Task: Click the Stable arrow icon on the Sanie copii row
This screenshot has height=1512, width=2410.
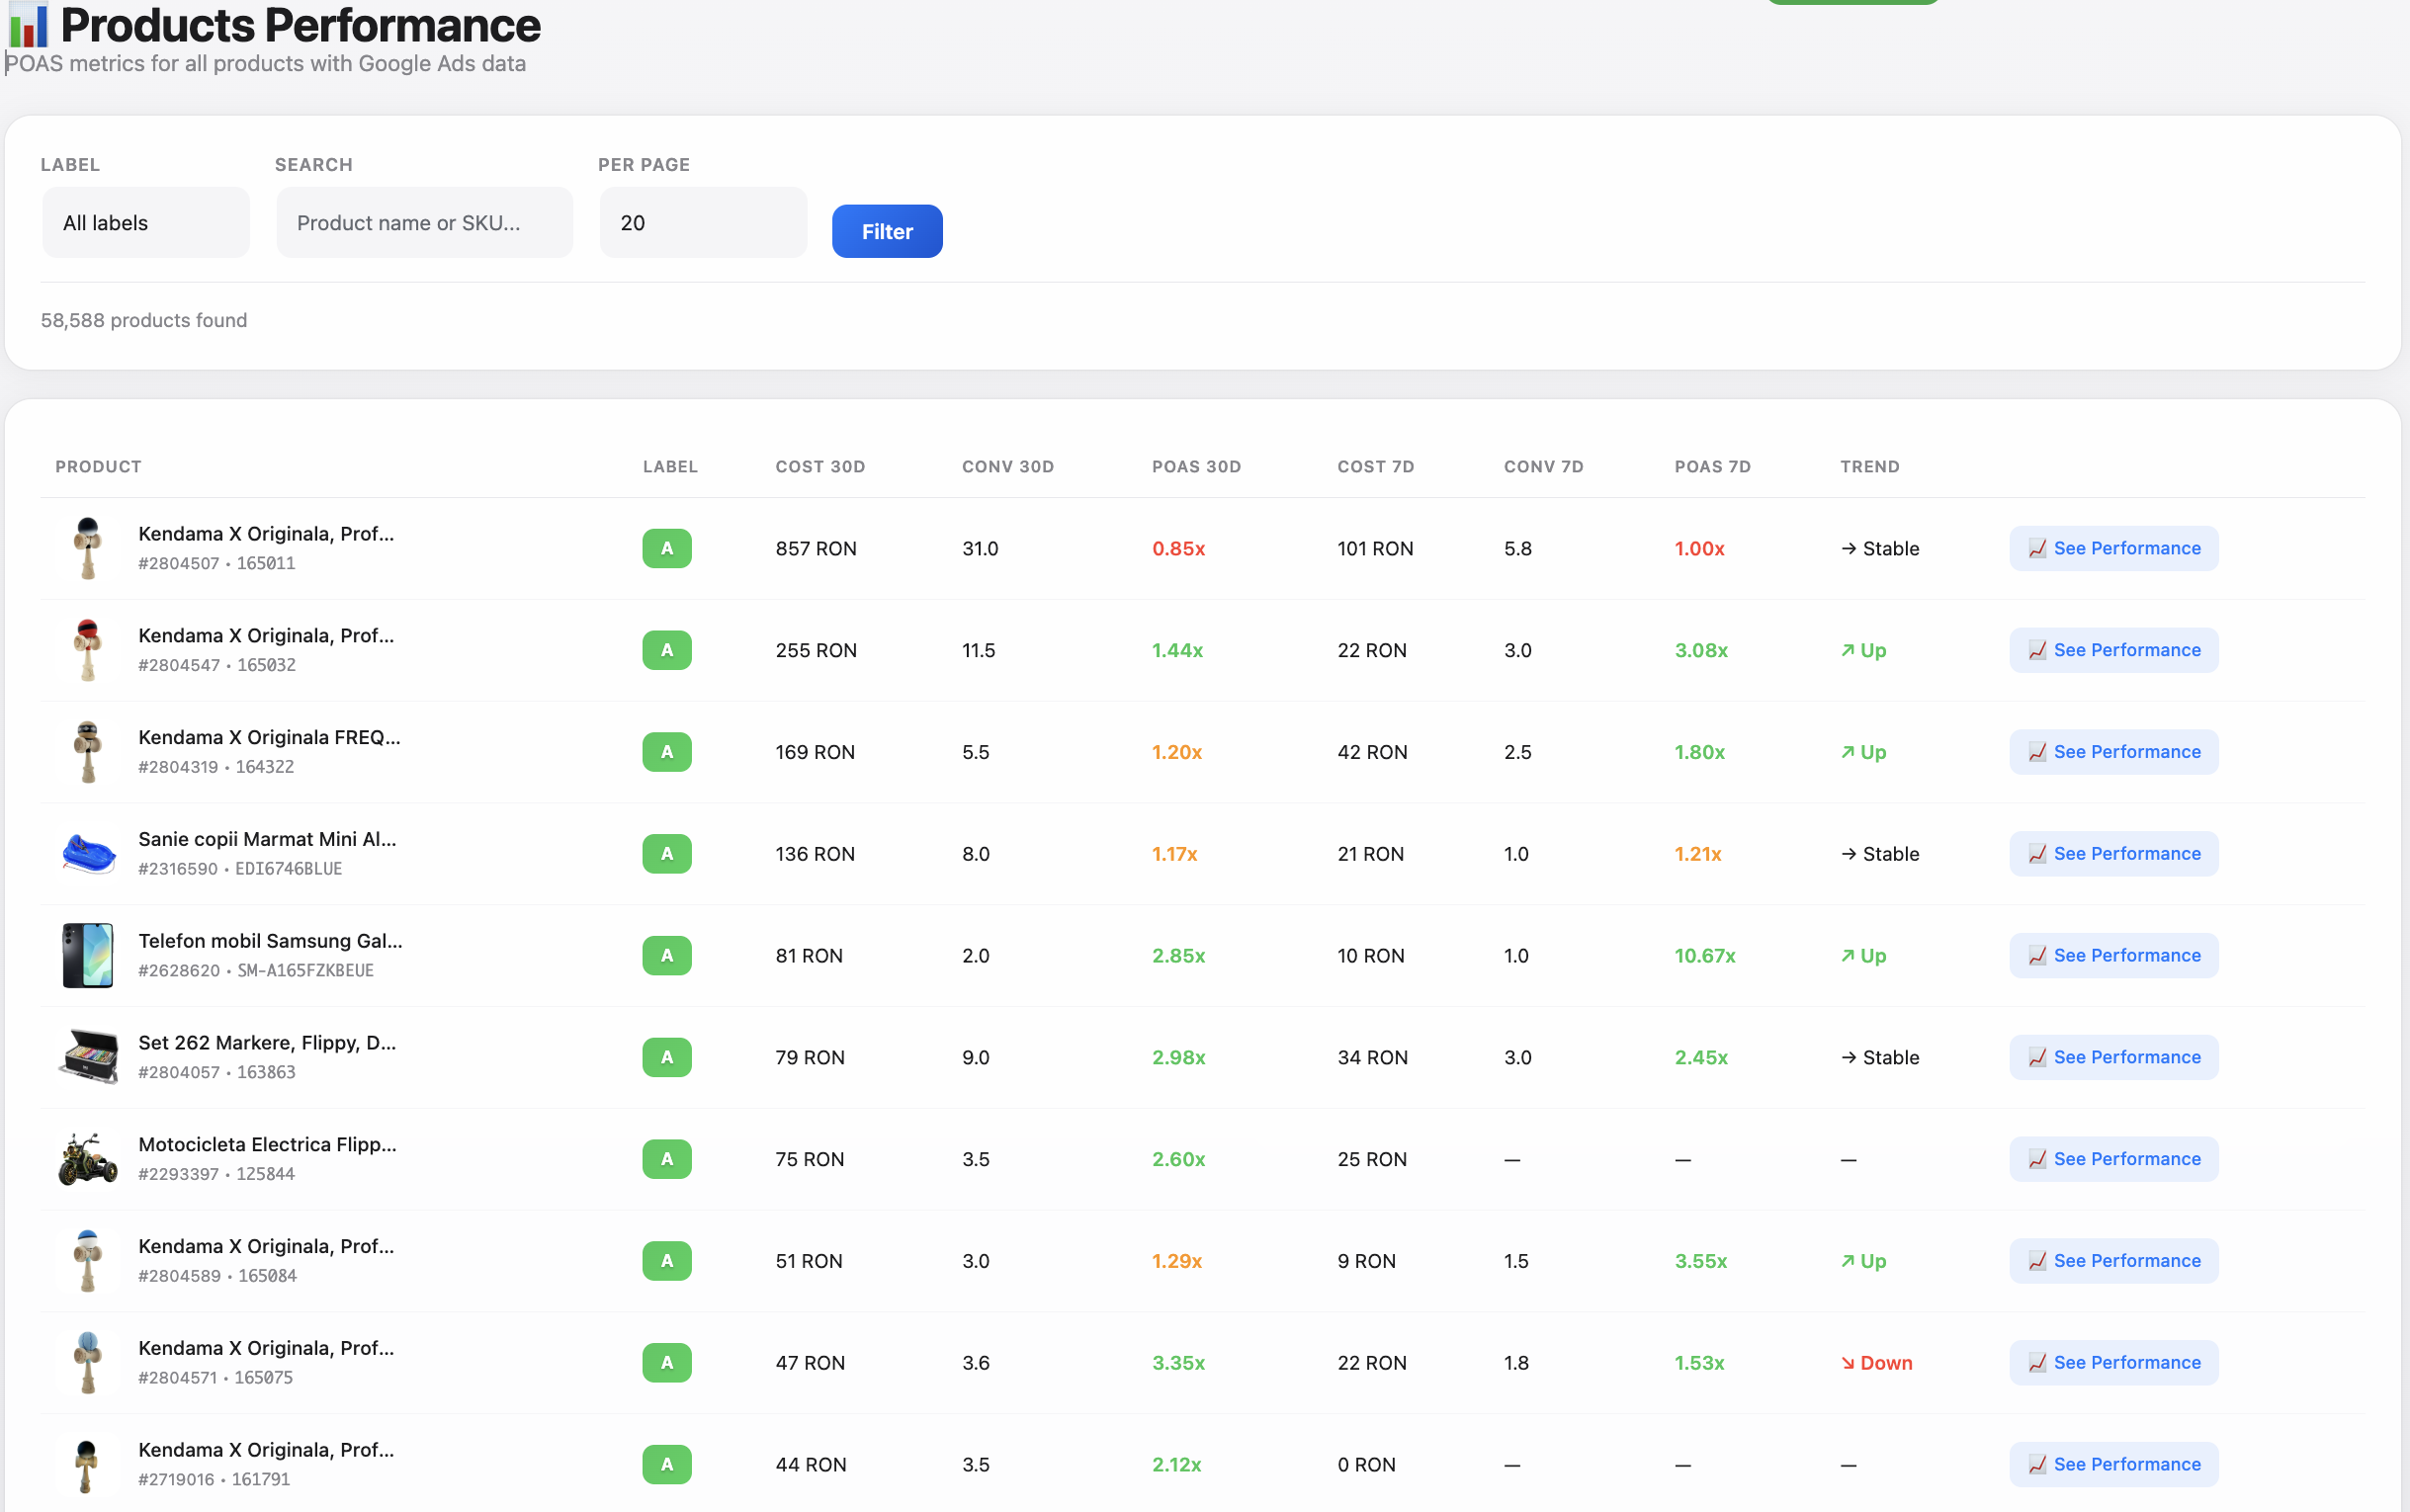Action: click(1849, 853)
